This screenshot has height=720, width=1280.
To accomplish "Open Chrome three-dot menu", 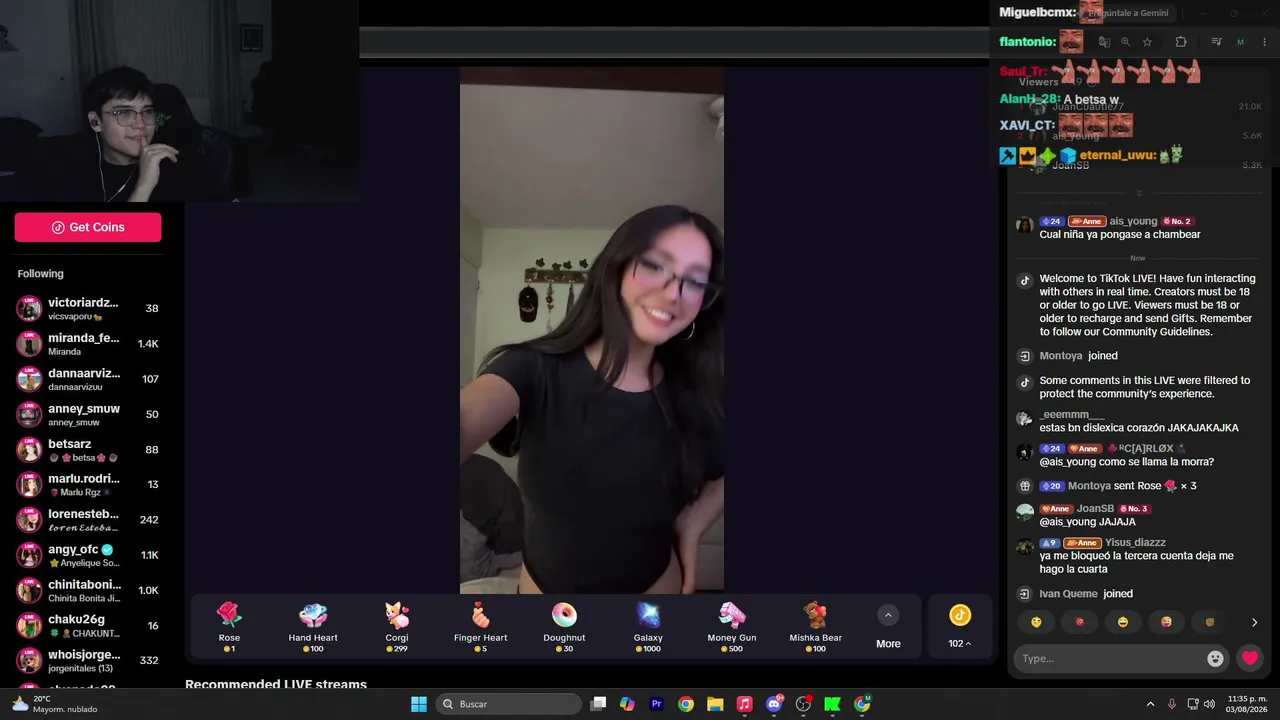I will [x=1265, y=42].
